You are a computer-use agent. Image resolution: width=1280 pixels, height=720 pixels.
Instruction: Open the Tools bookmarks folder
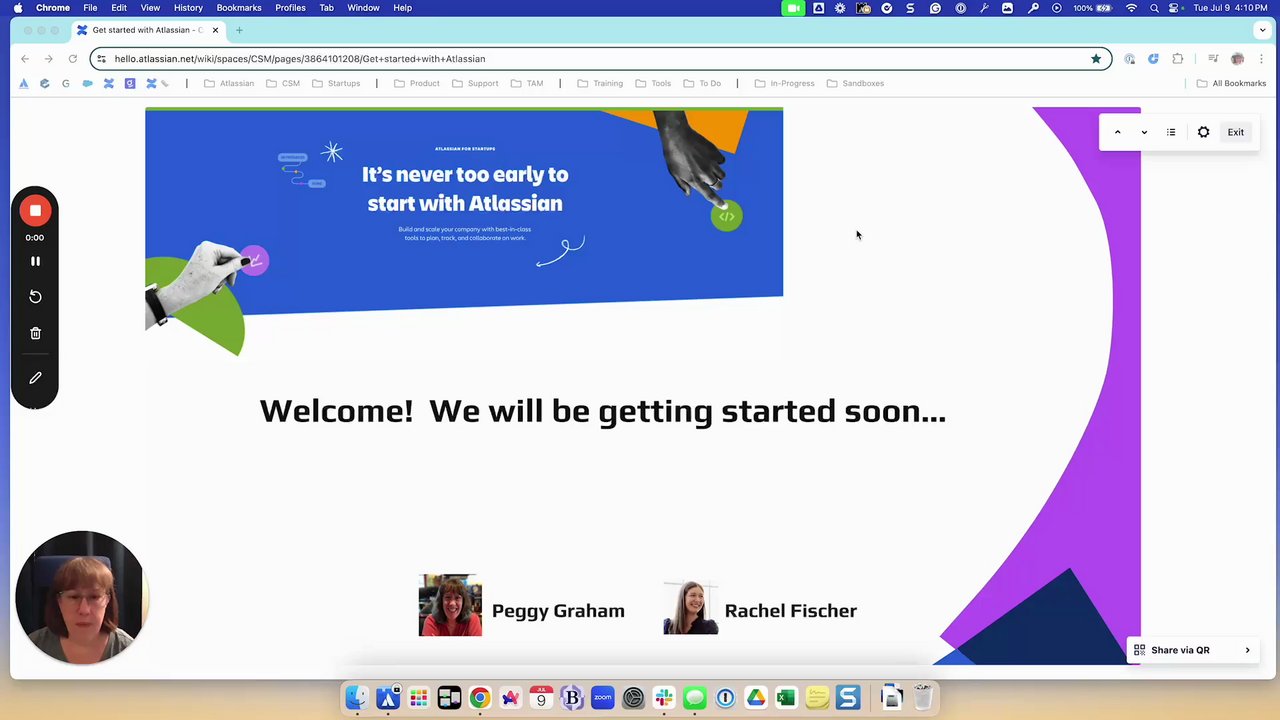click(x=653, y=83)
